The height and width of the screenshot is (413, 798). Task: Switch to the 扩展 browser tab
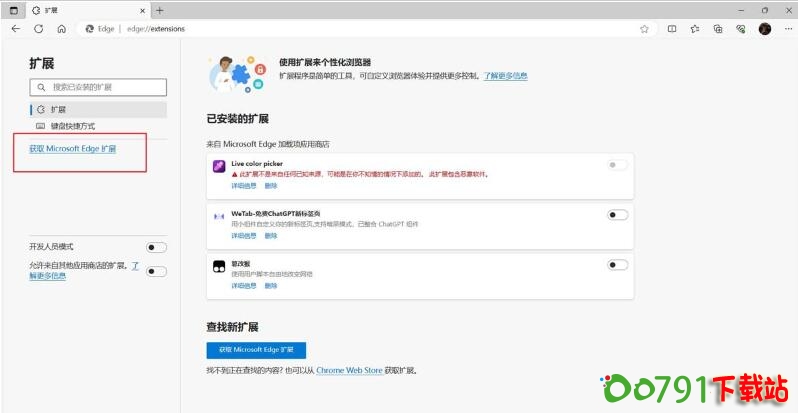87,10
